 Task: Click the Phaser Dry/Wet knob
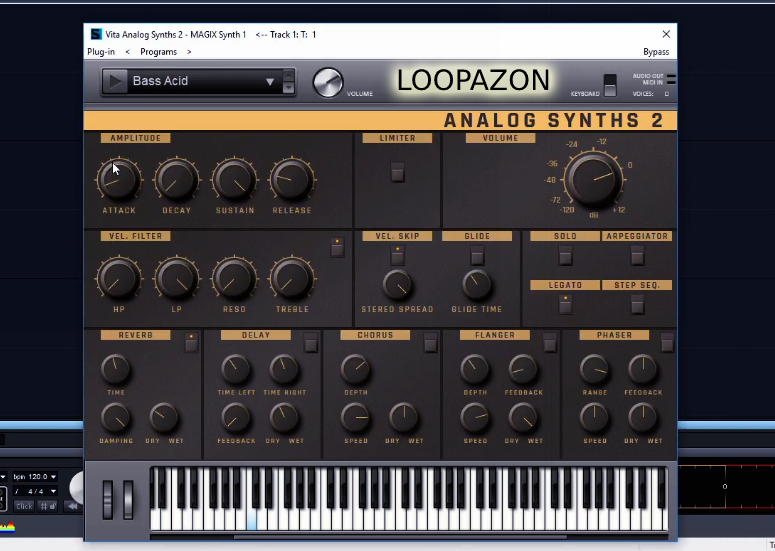(x=643, y=418)
